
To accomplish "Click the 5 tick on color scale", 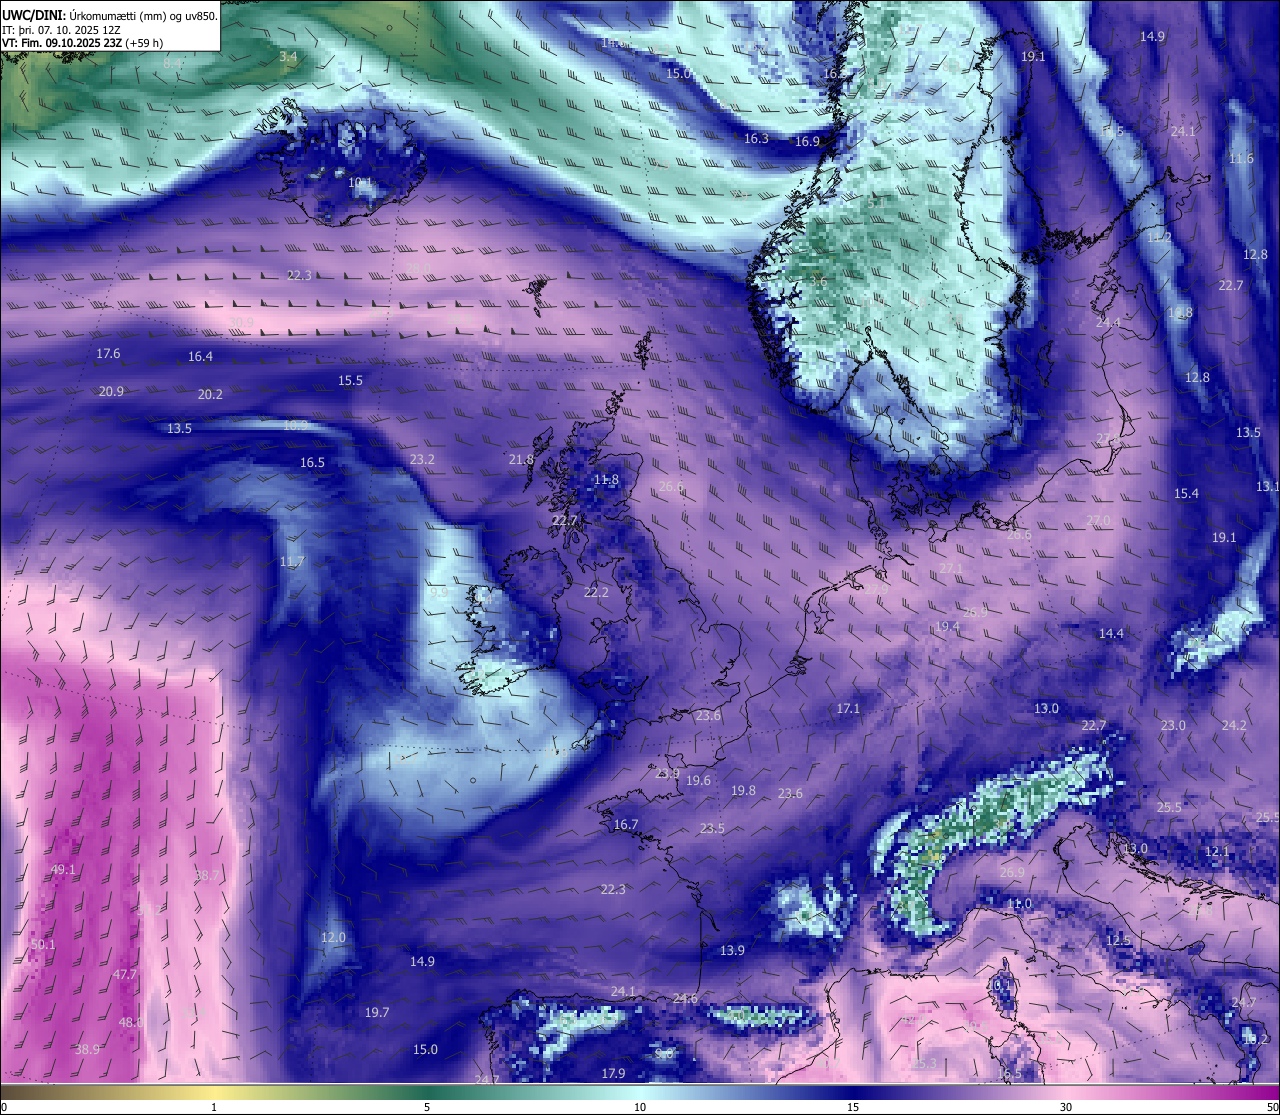I will click(x=427, y=1107).
